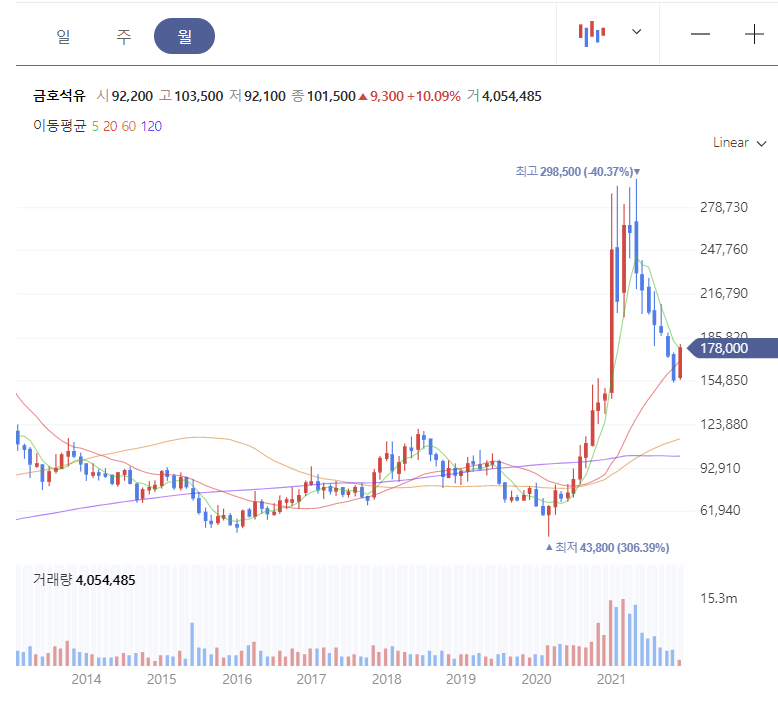
Task: Click the 금호석유 stock name
Action: point(60,96)
